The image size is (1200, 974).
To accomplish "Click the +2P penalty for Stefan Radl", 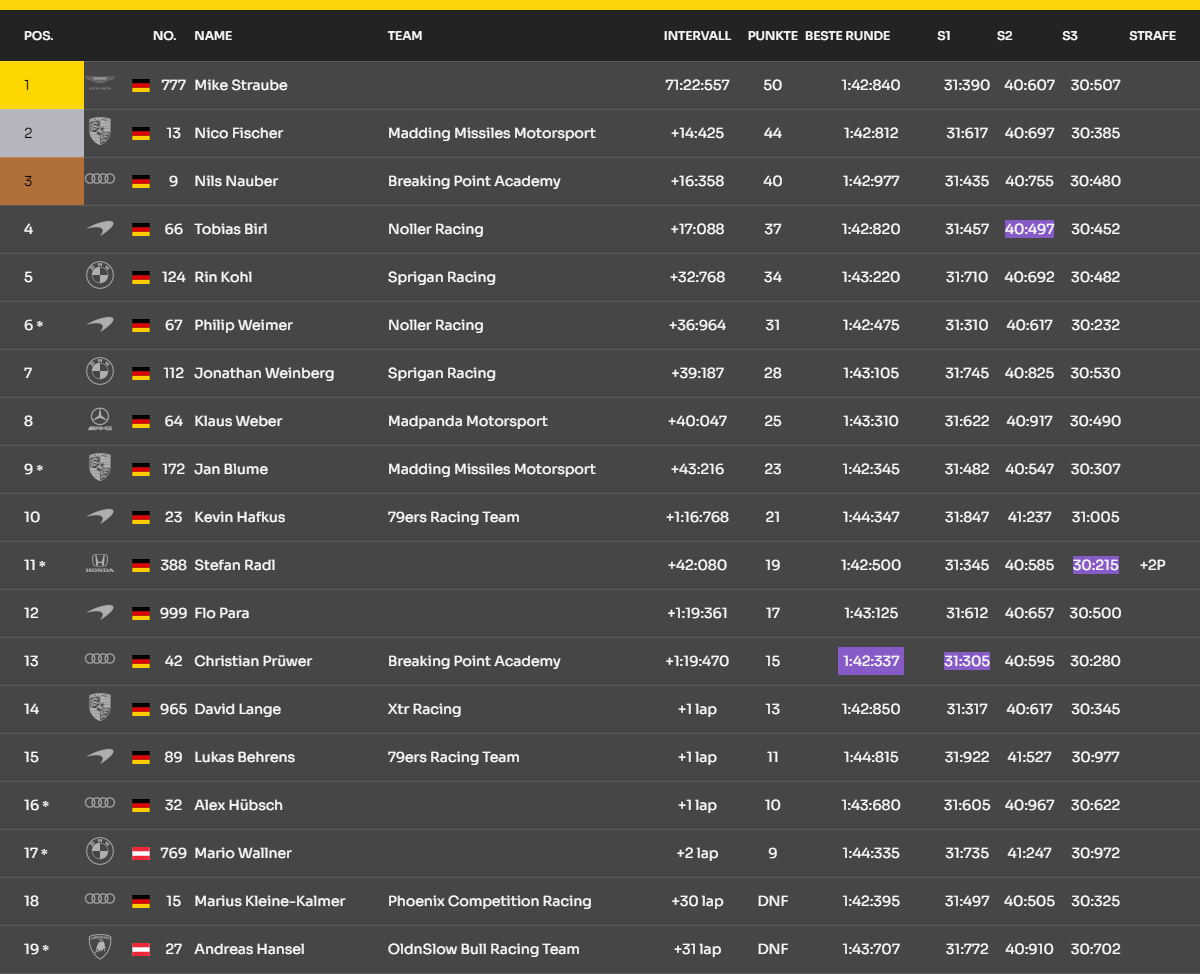I will 1152,565.
